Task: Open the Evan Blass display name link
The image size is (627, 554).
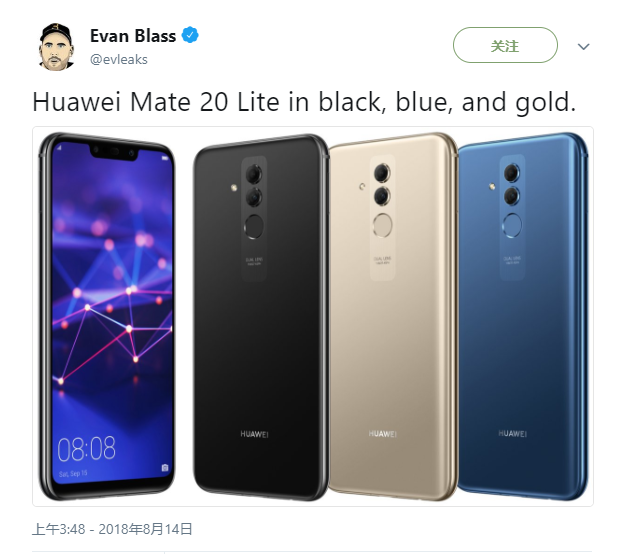Action: point(133,36)
